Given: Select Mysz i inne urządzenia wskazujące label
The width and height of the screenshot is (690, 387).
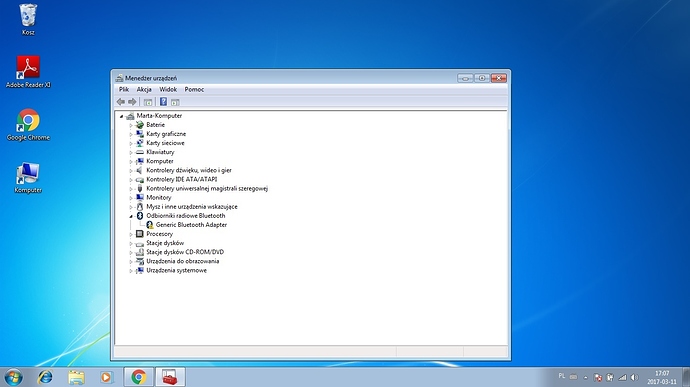Looking at the screenshot, I should pyautogui.click(x=191, y=206).
